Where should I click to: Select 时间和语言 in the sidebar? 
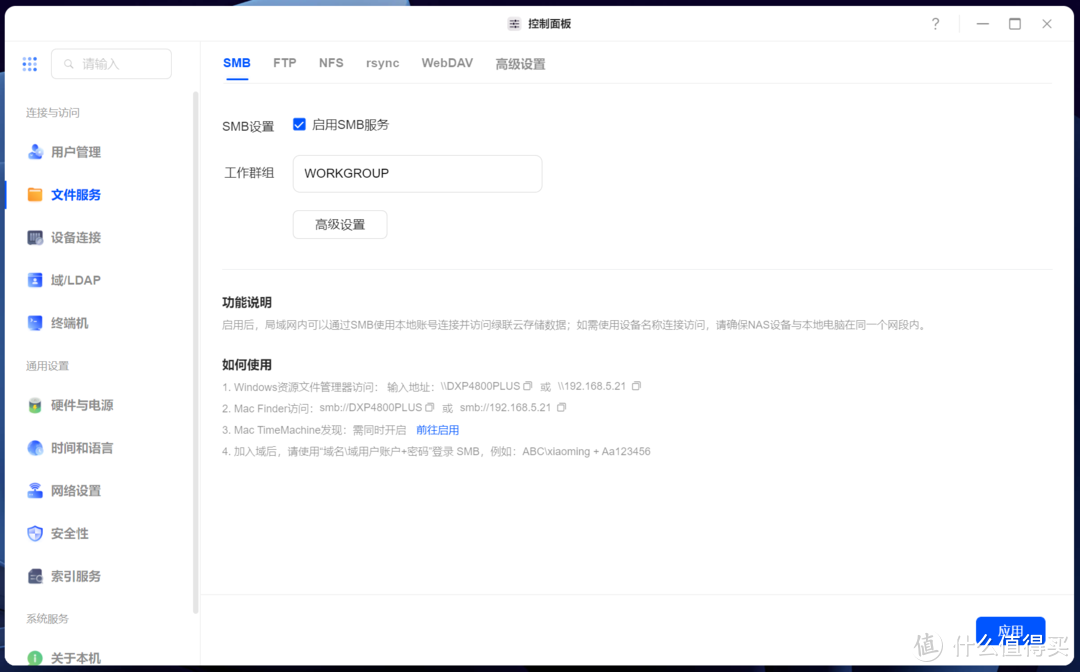click(x=82, y=448)
